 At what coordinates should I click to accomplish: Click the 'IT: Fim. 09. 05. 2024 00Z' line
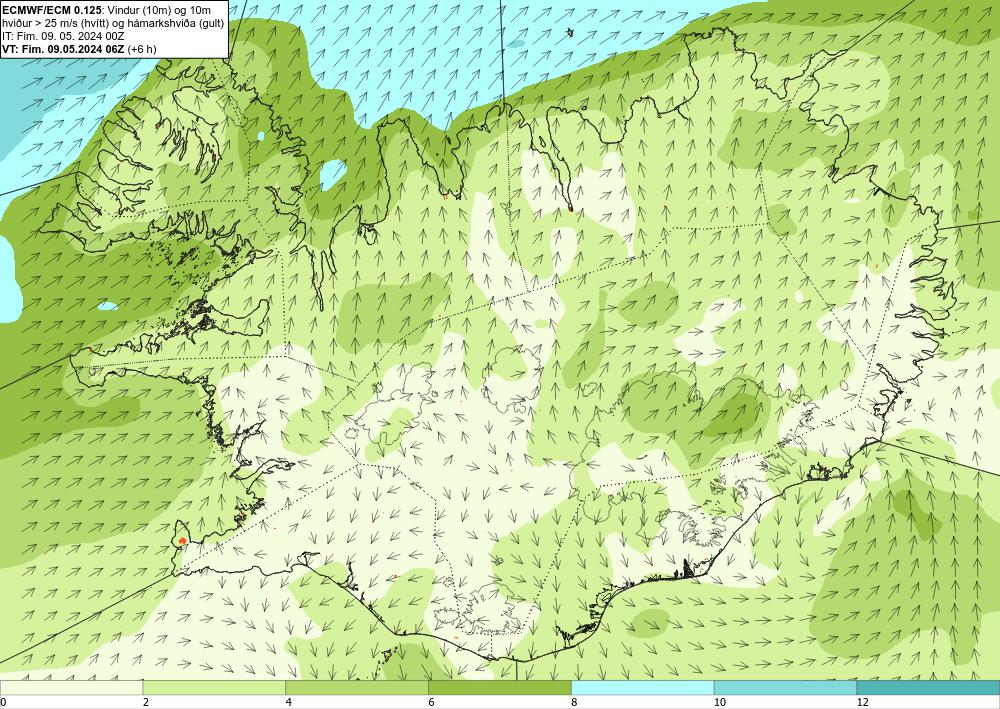coord(63,36)
